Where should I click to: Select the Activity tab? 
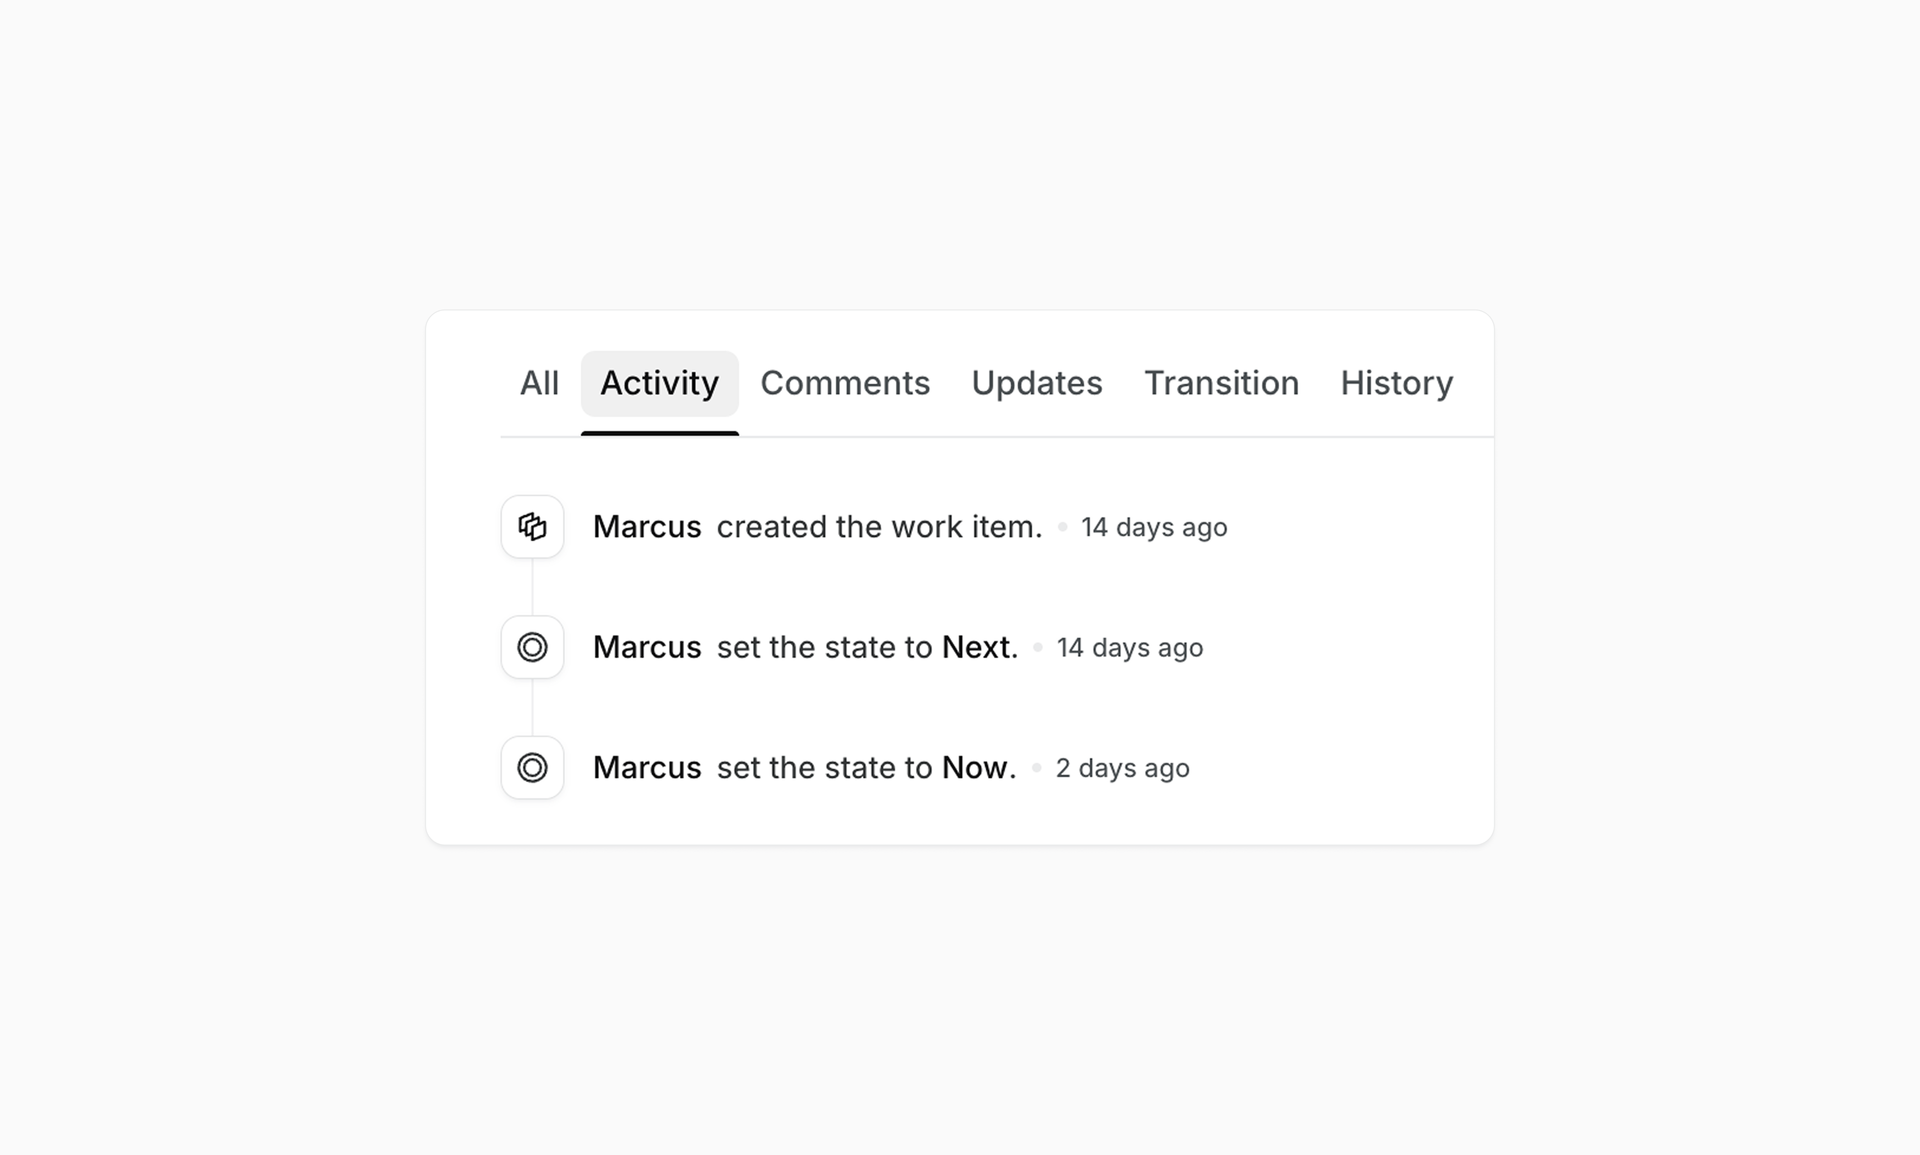click(659, 383)
